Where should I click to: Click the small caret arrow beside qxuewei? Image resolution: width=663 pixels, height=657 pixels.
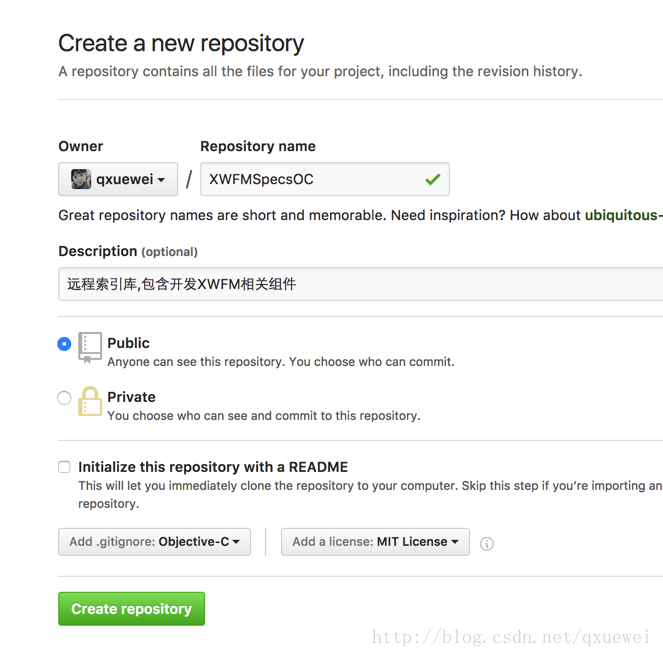[x=161, y=180]
